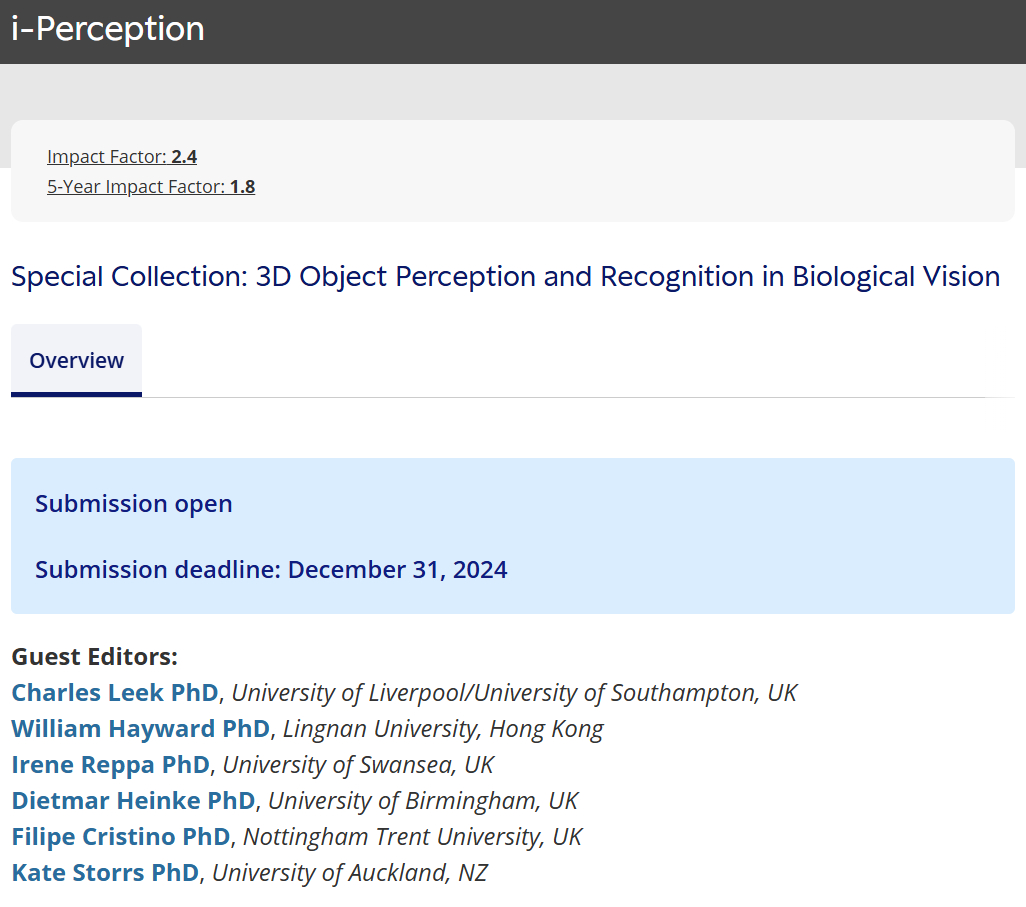The width and height of the screenshot is (1026, 907).
Task: Click the Lingnan University, Hong Kong affiliation
Action: tap(443, 729)
